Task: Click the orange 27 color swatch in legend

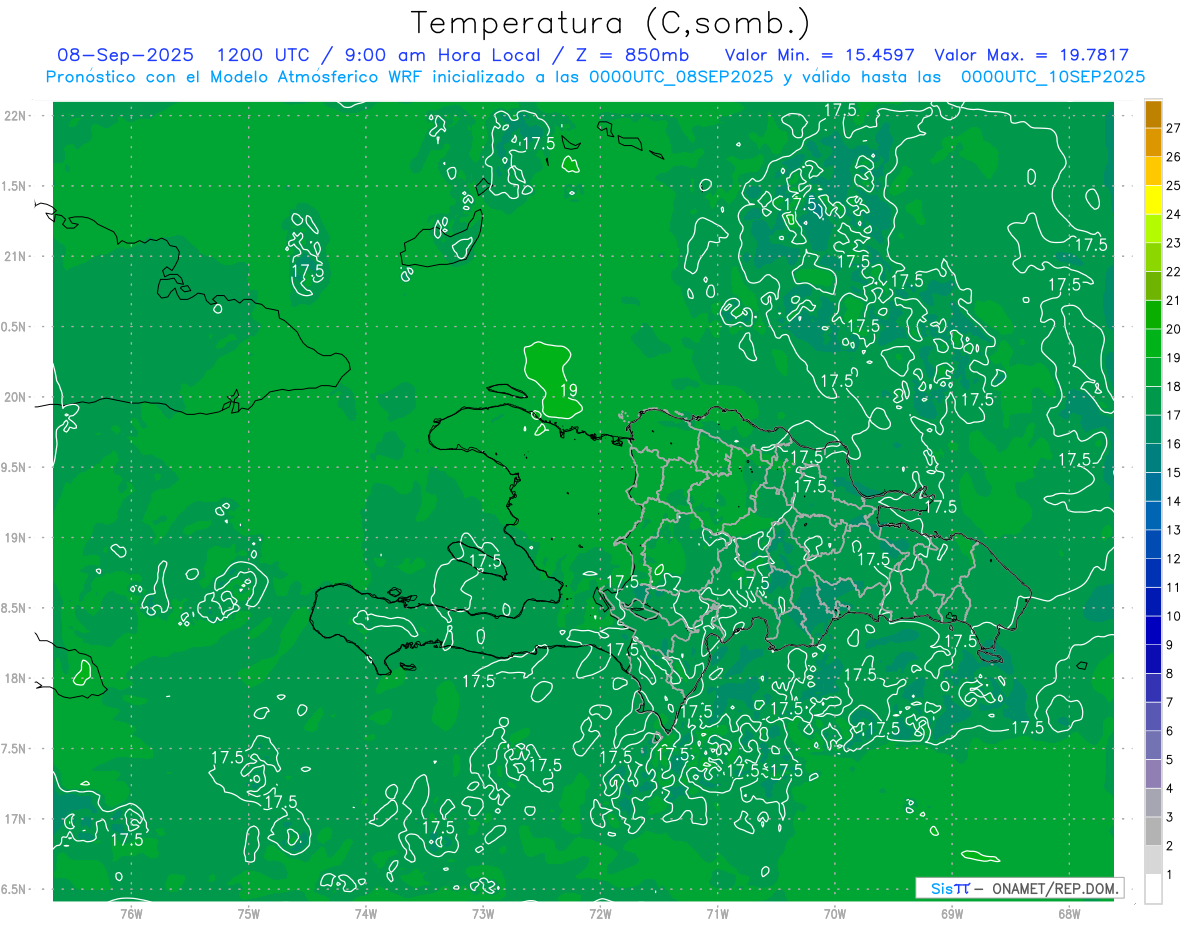Action: click(x=1153, y=115)
